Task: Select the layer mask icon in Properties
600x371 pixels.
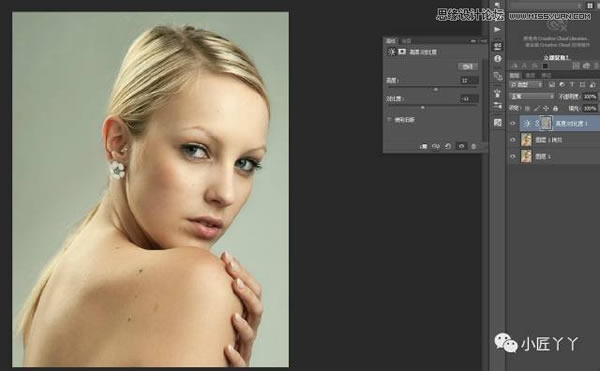Action: tap(402, 52)
